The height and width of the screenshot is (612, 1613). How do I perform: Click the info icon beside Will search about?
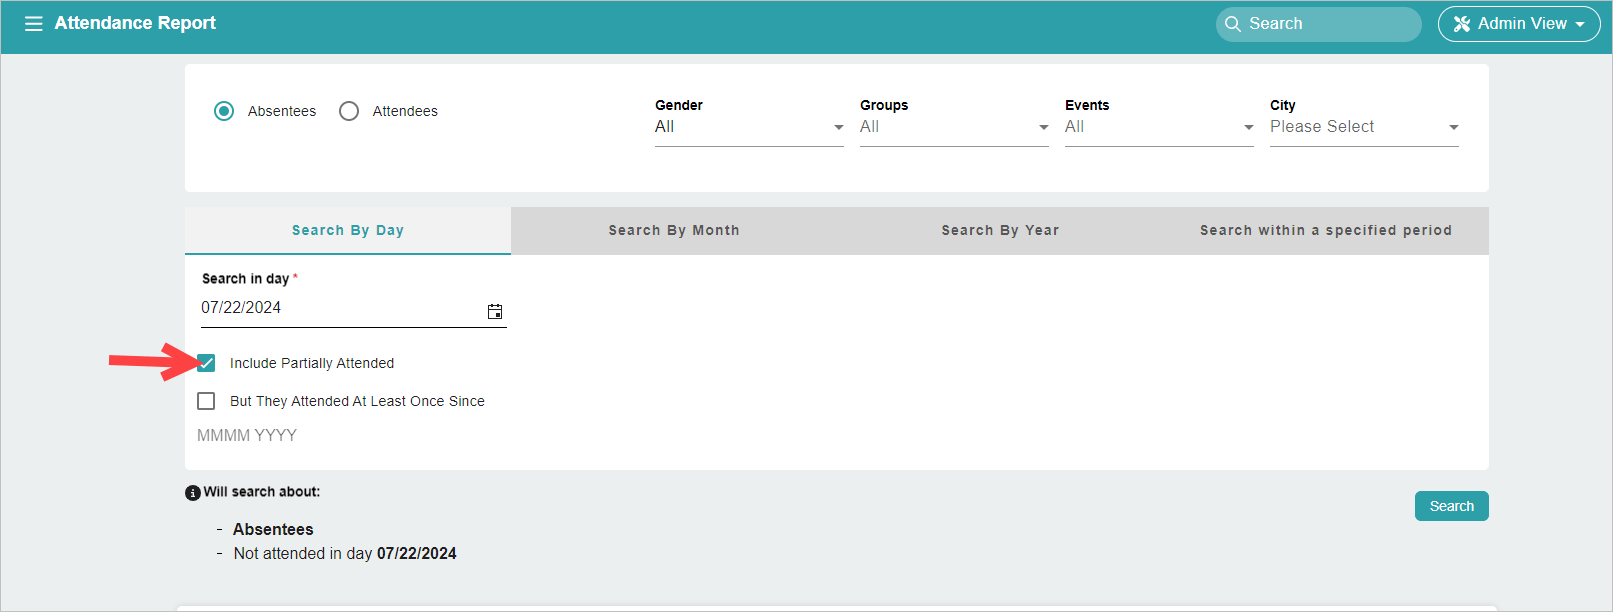pos(193,493)
